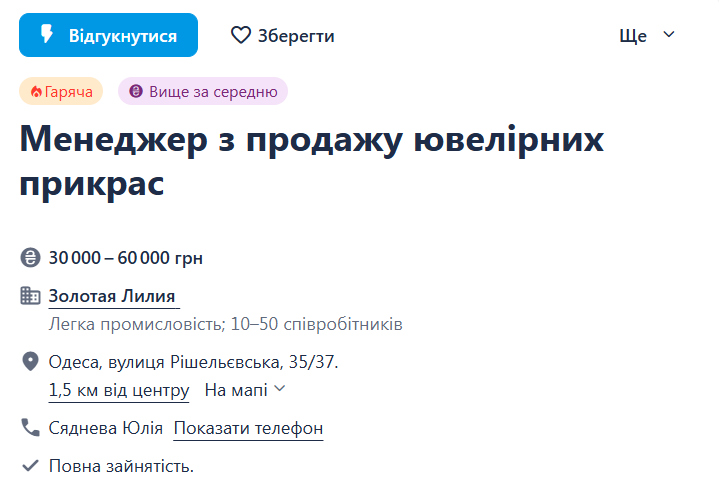Toggle the heart icon to save vacancy
The image size is (719, 482).
[241, 35]
